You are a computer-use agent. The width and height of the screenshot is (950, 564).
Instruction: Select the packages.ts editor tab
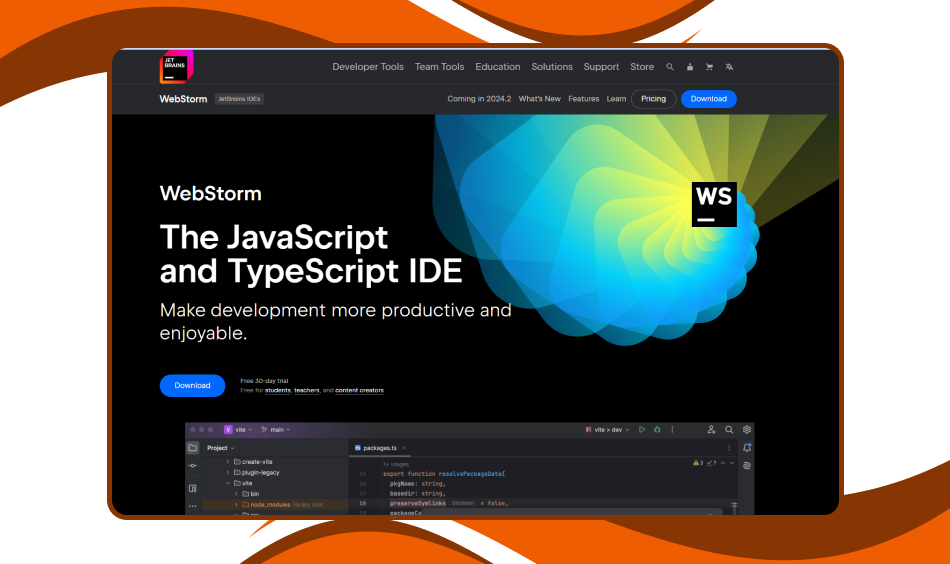380,448
